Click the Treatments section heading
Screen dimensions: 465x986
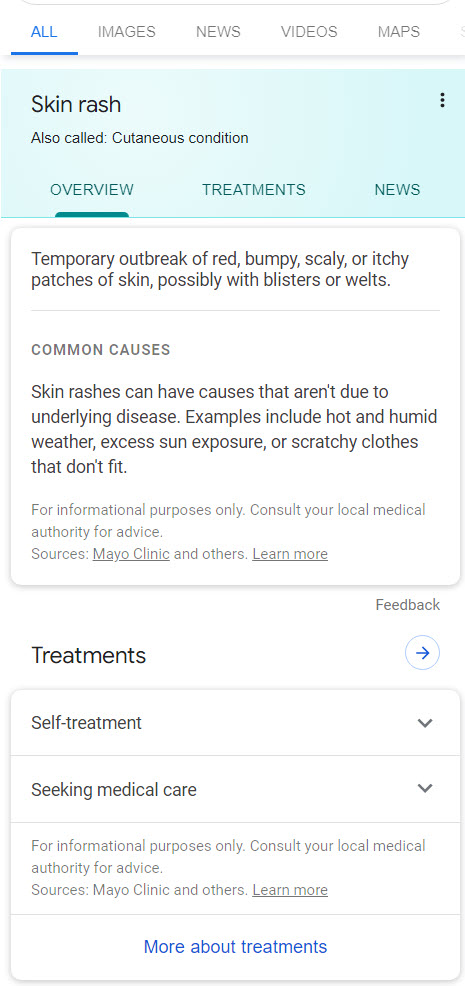click(x=89, y=655)
